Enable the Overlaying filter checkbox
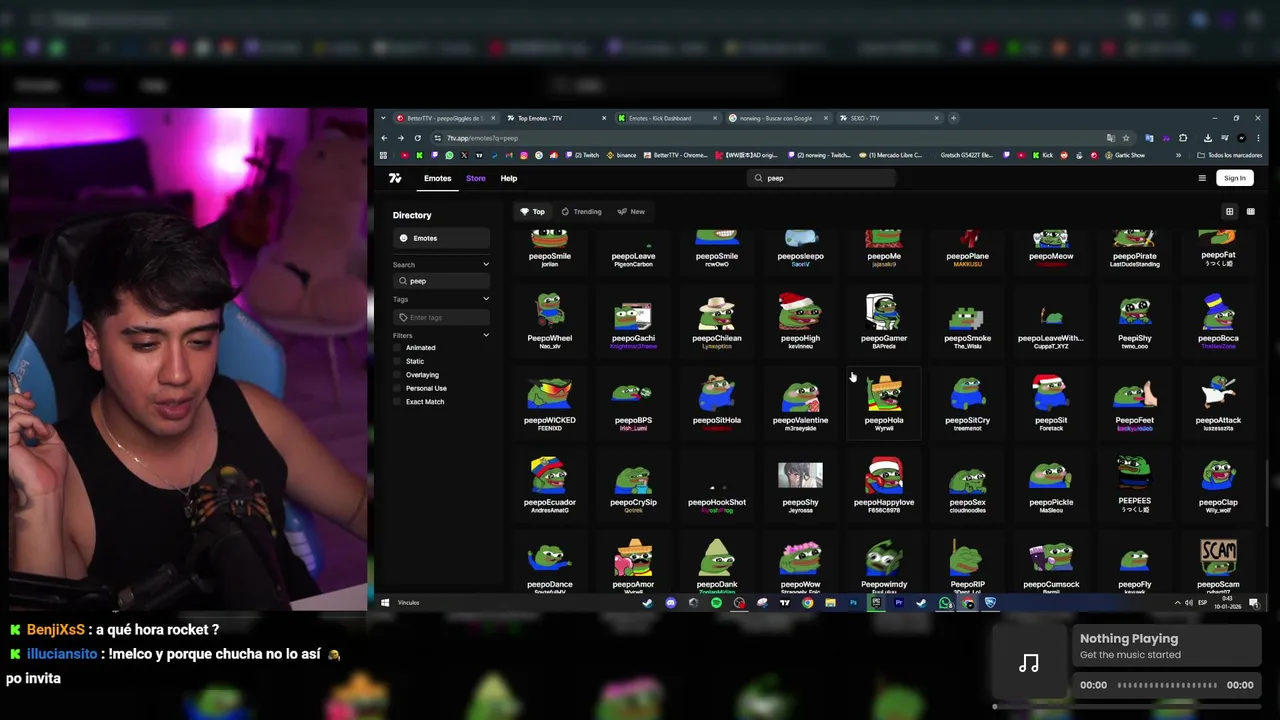The height and width of the screenshot is (720, 1280). (x=397, y=375)
